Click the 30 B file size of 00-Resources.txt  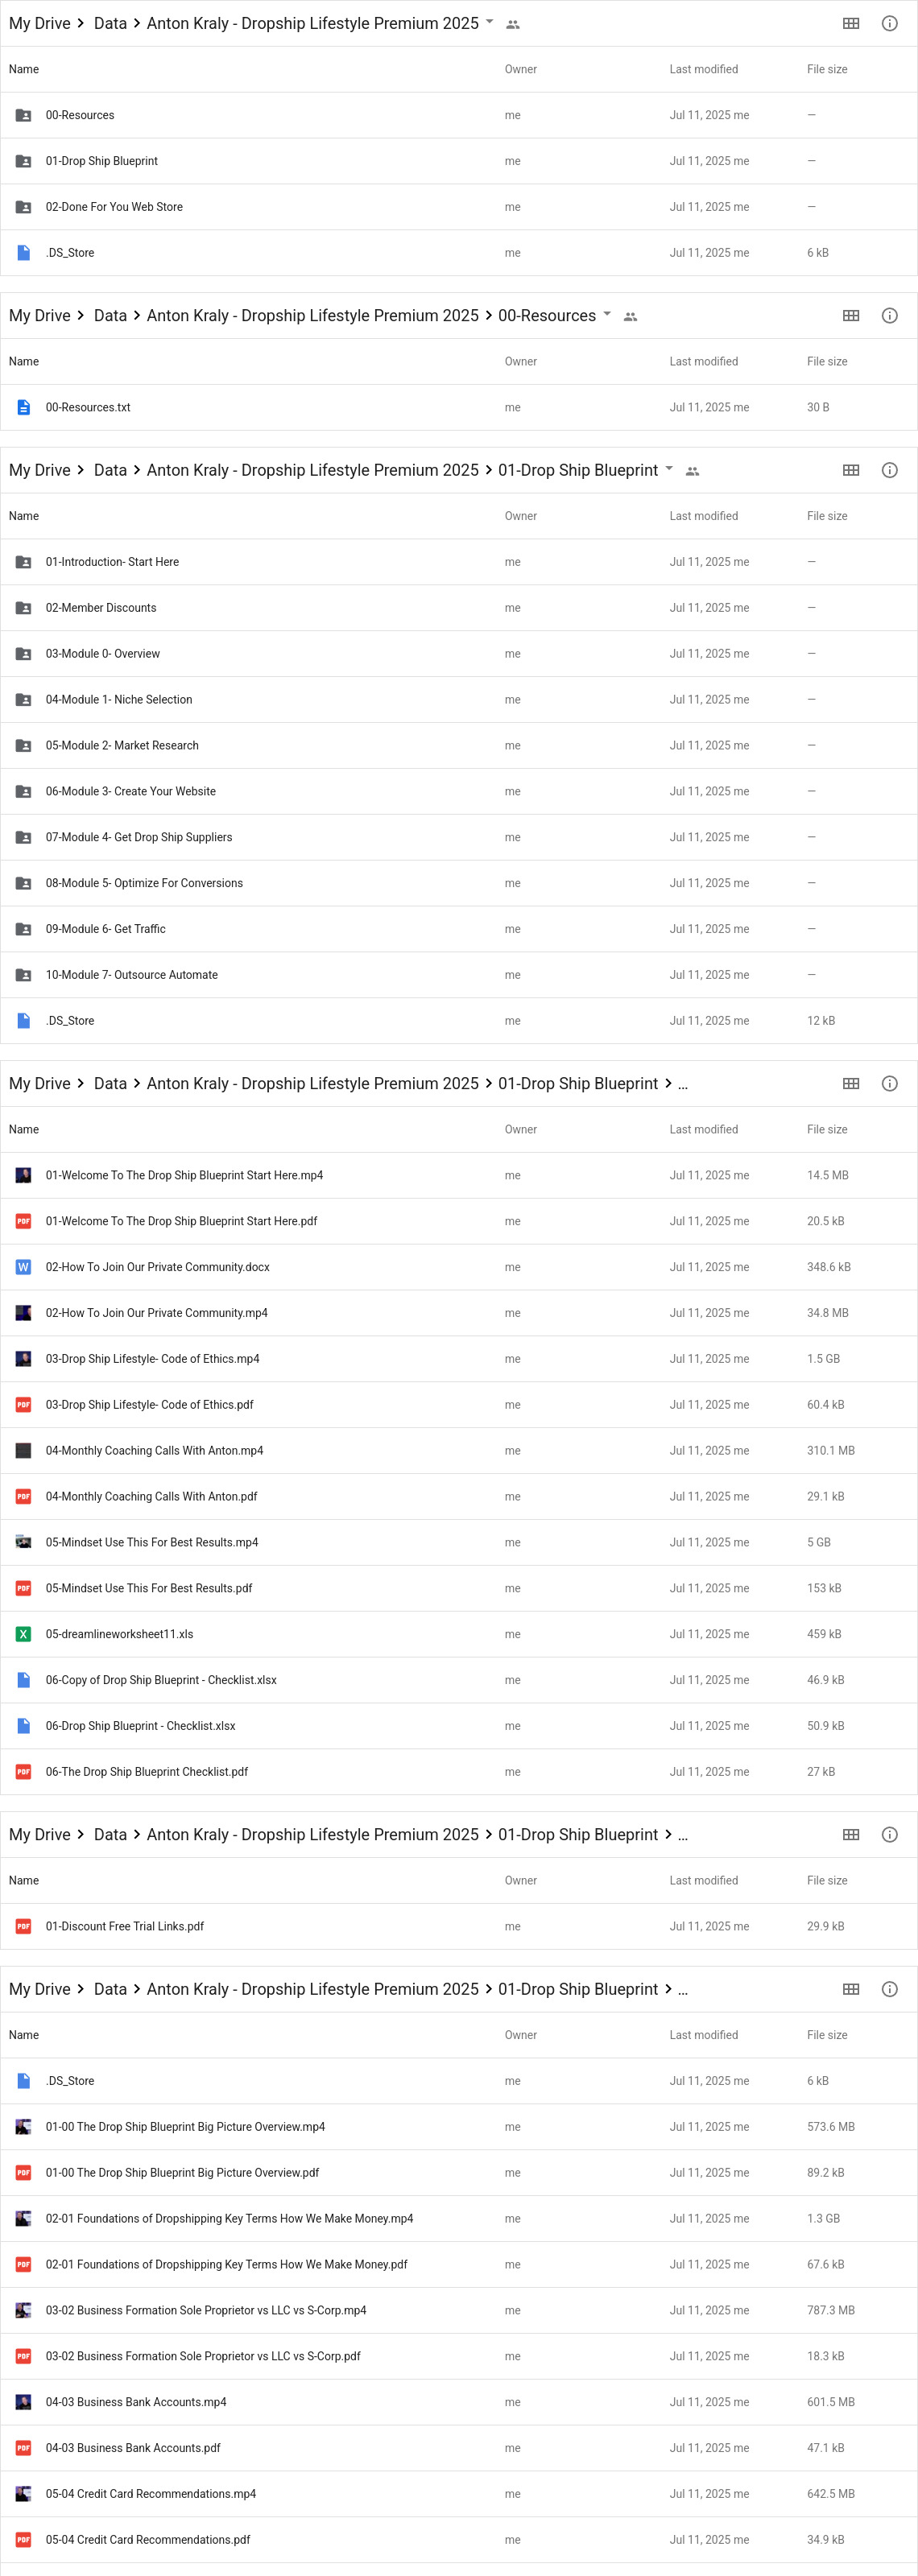click(x=818, y=407)
